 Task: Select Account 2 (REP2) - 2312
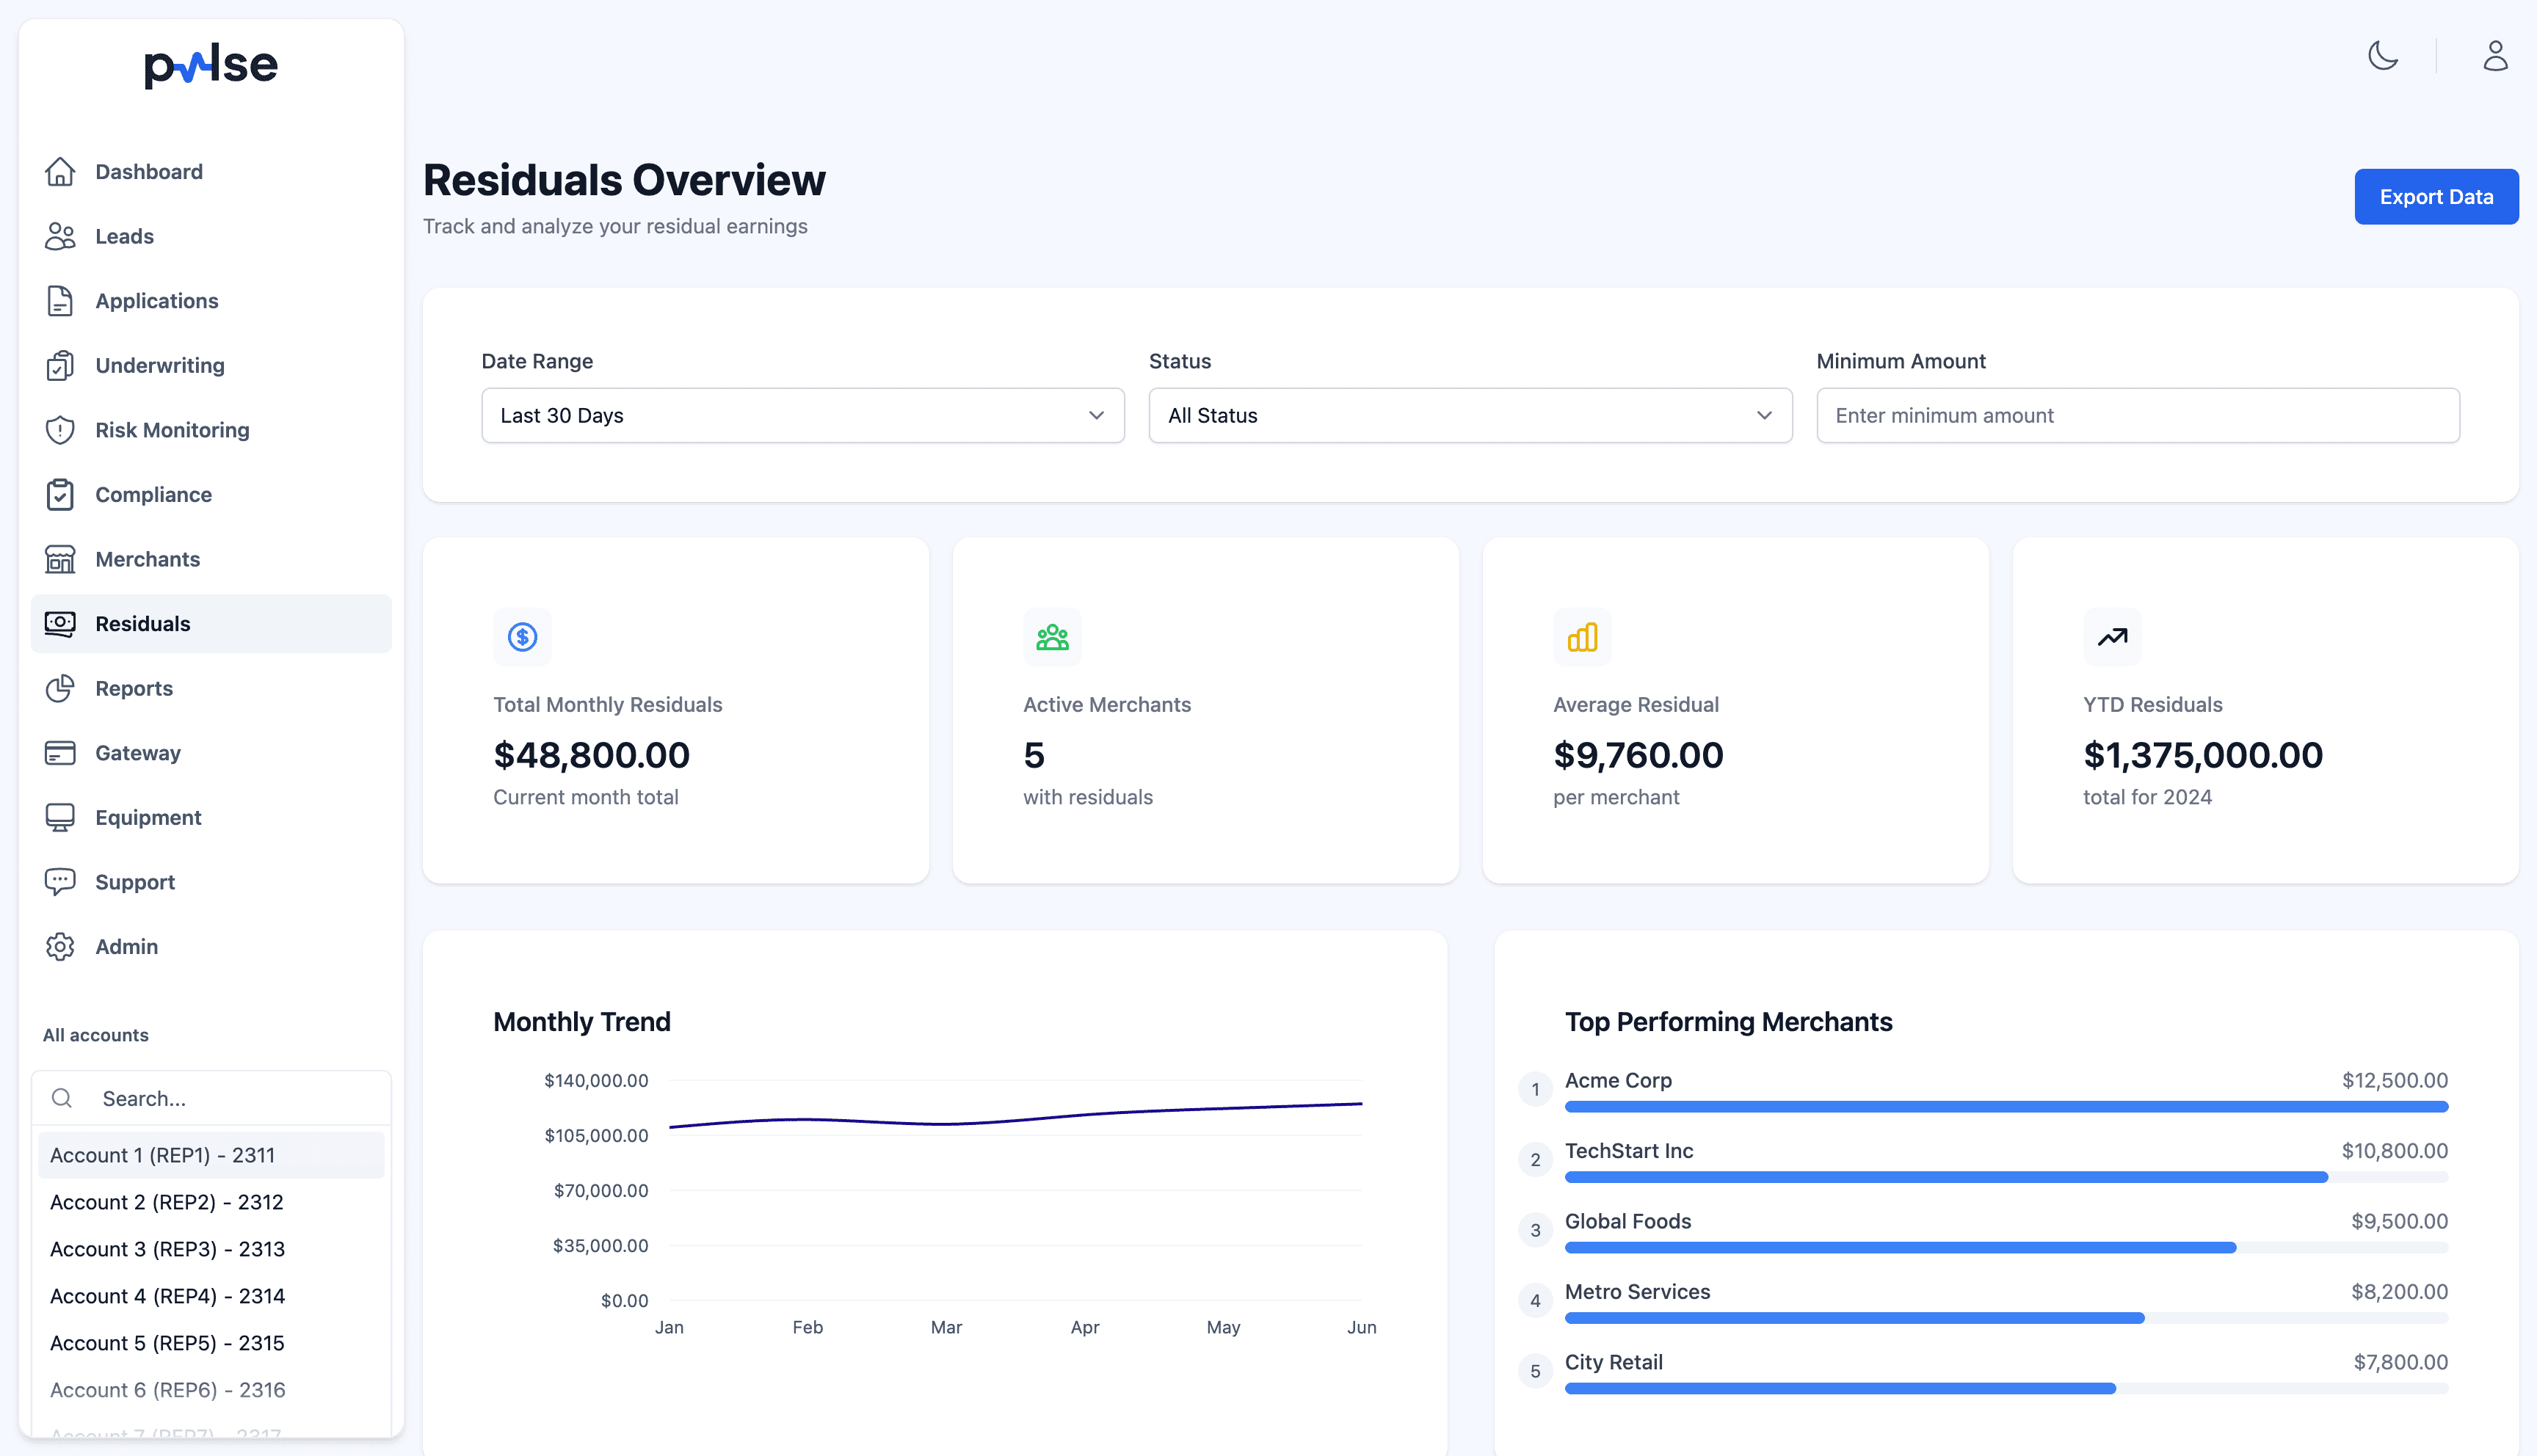pyautogui.click(x=167, y=1201)
